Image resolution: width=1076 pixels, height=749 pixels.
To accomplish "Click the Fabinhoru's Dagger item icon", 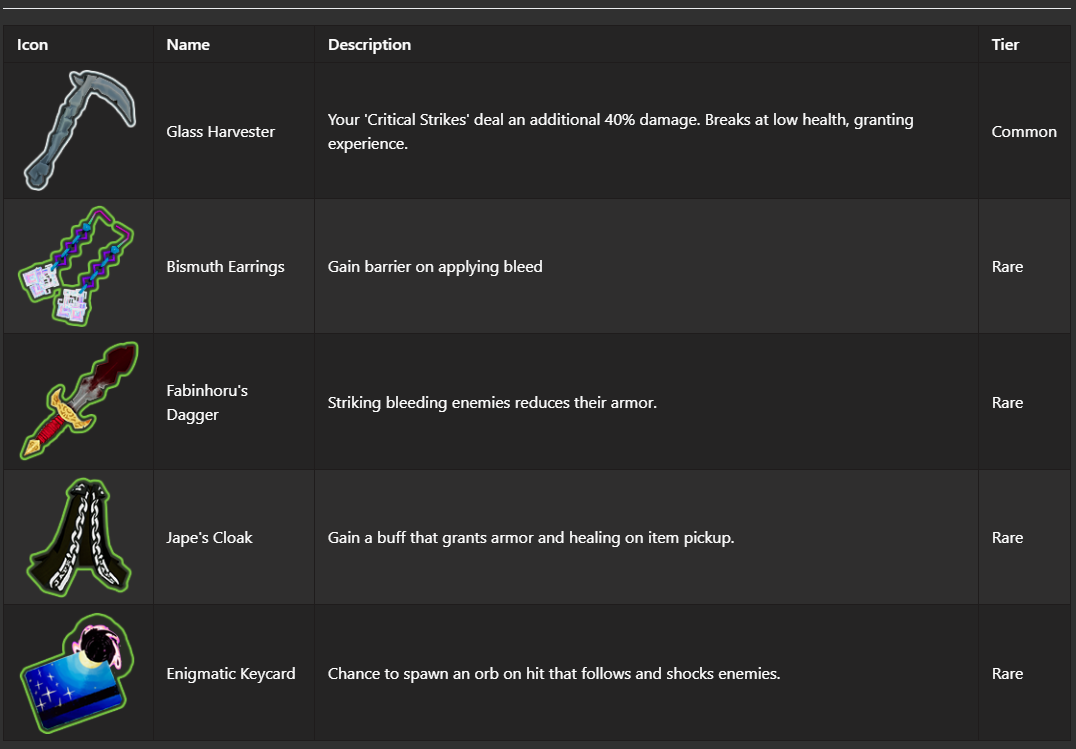I will (x=78, y=401).
